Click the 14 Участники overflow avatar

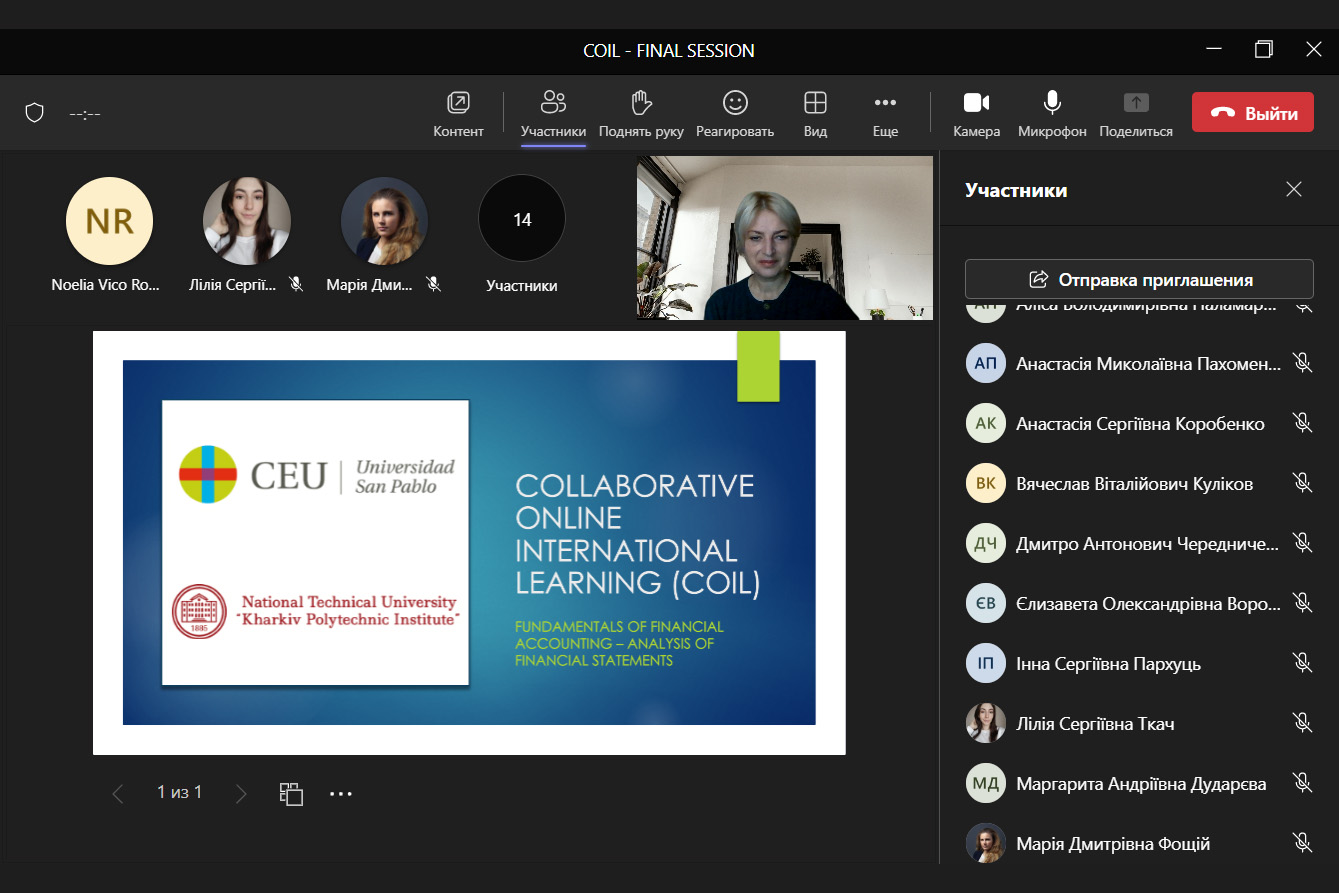pyautogui.click(x=522, y=220)
